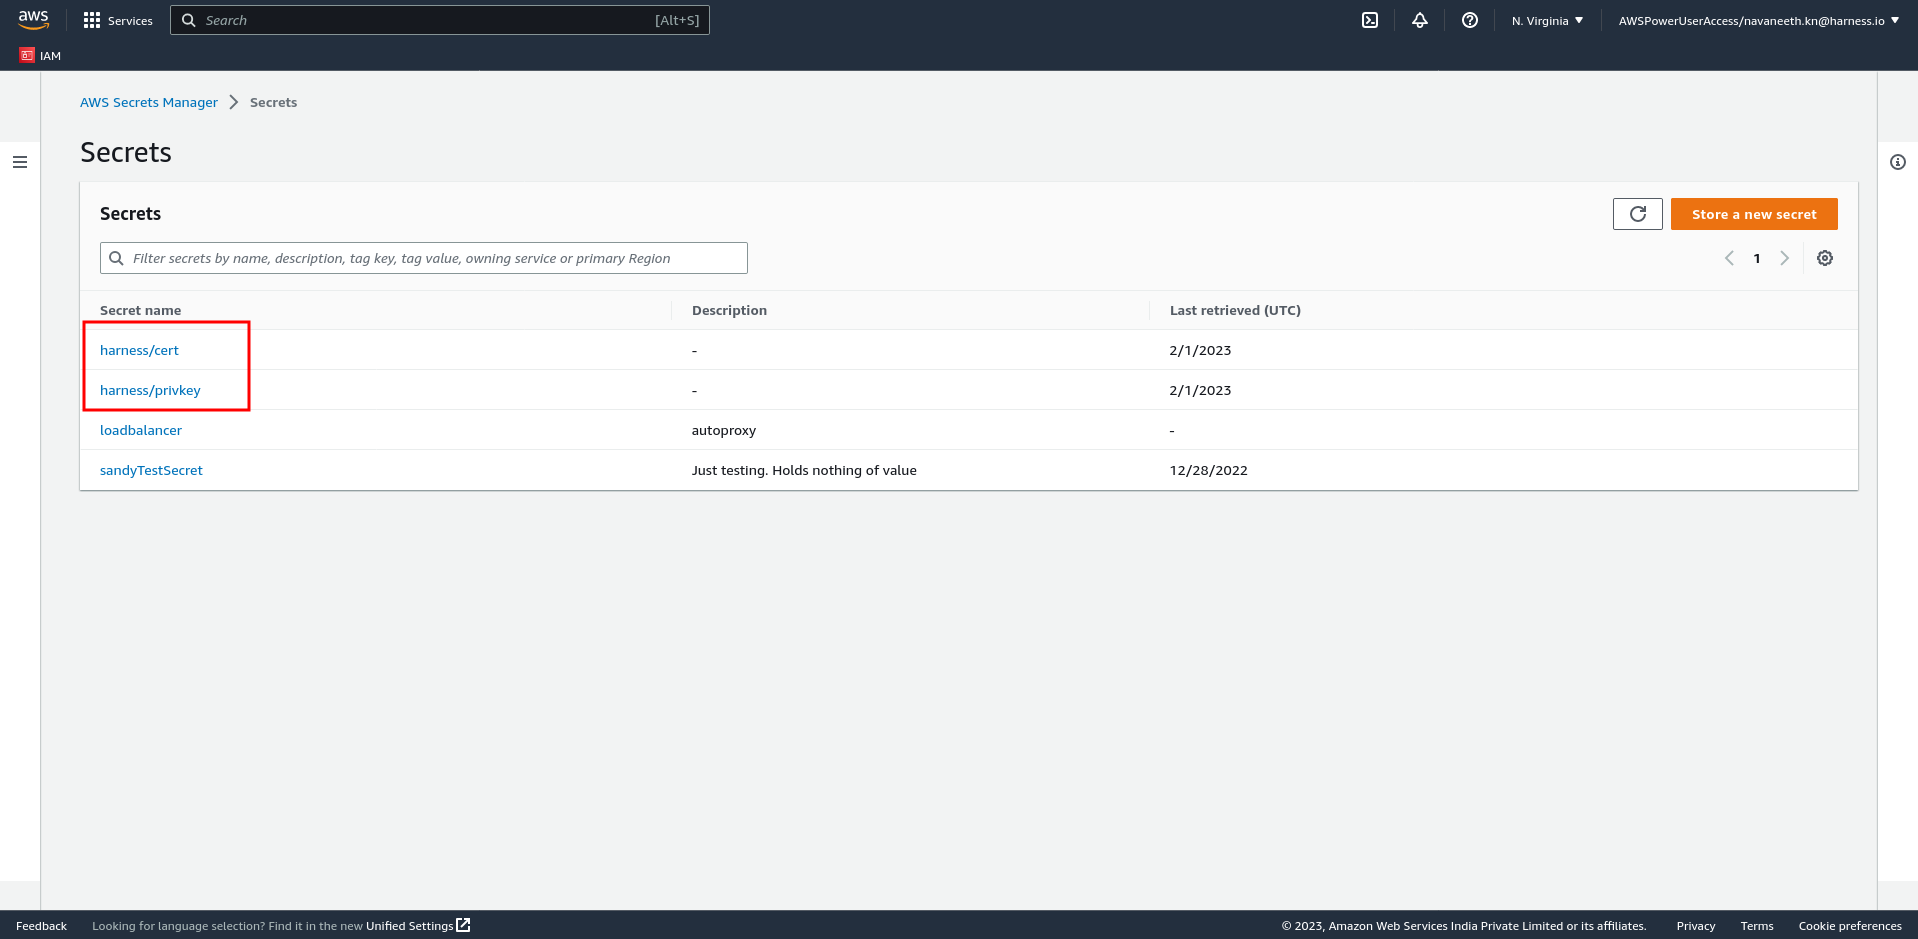Open the harness/privkey secret
Viewport: 1918px width, 939px height.
tap(150, 390)
